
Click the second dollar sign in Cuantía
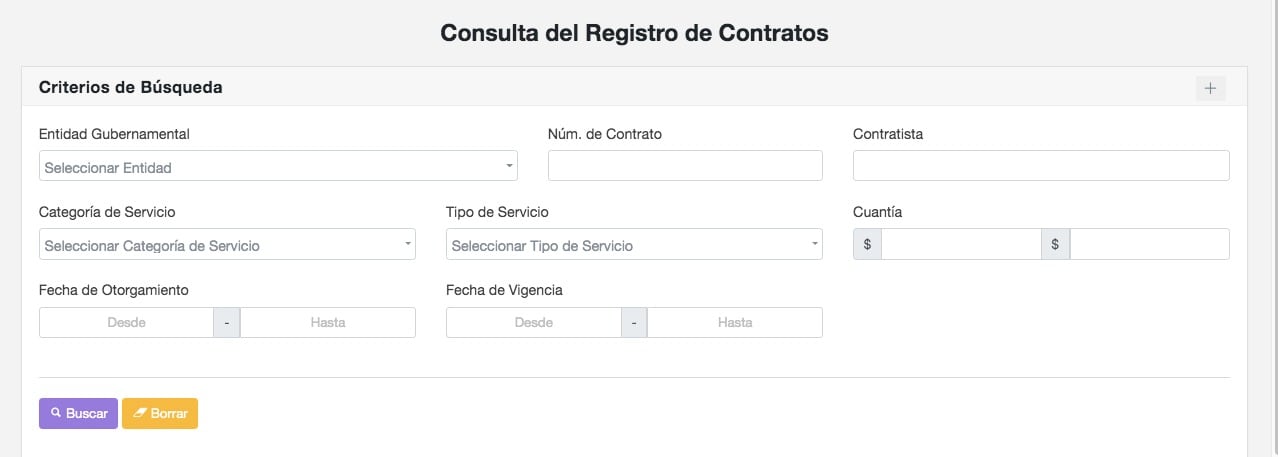click(1055, 244)
